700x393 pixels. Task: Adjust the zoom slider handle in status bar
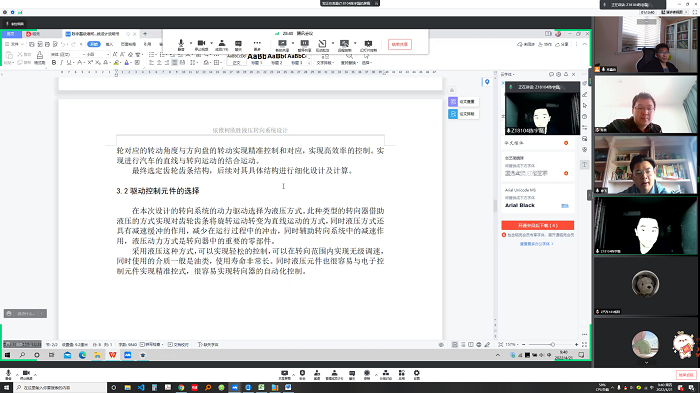(x=552, y=345)
